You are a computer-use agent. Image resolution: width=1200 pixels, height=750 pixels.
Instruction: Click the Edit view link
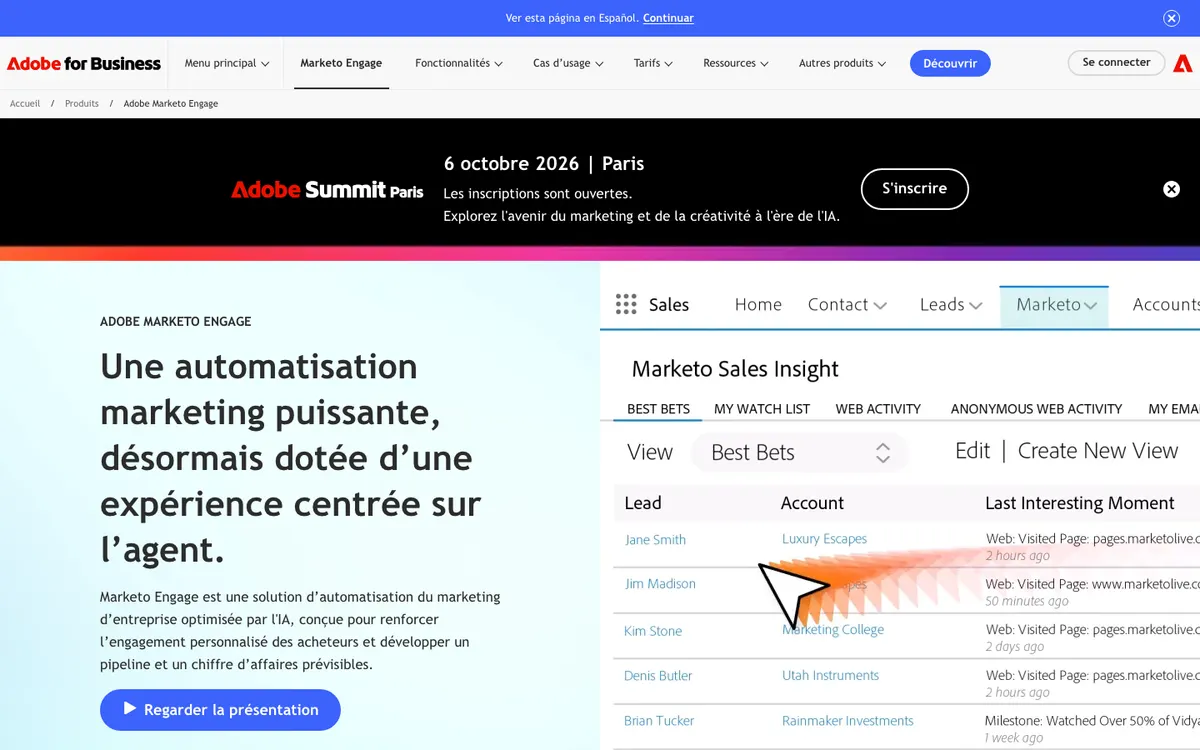[x=972, y=451]
